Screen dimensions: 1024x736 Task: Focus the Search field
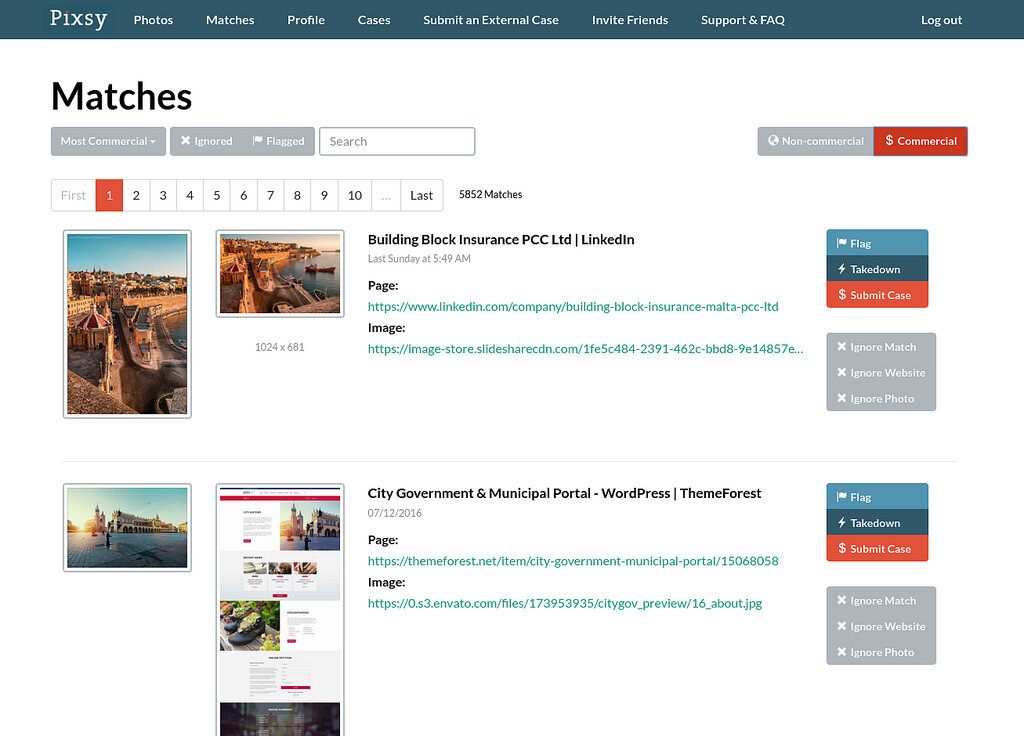[x=397, y=141]
